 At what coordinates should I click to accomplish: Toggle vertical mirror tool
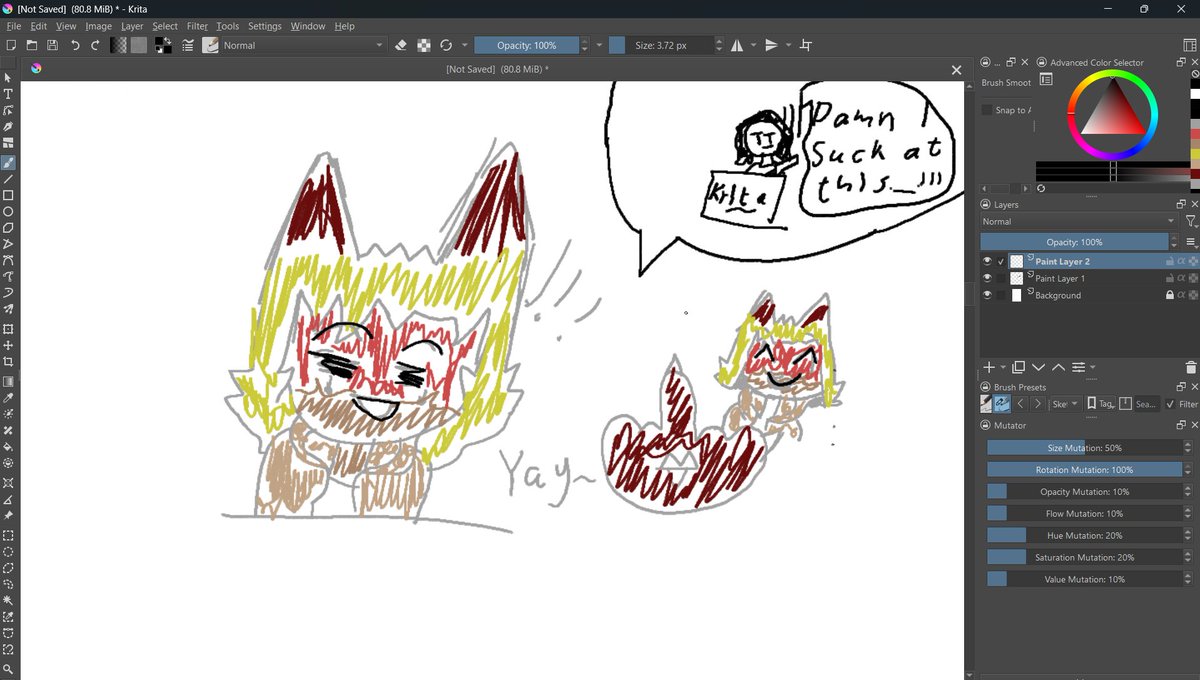771,45
